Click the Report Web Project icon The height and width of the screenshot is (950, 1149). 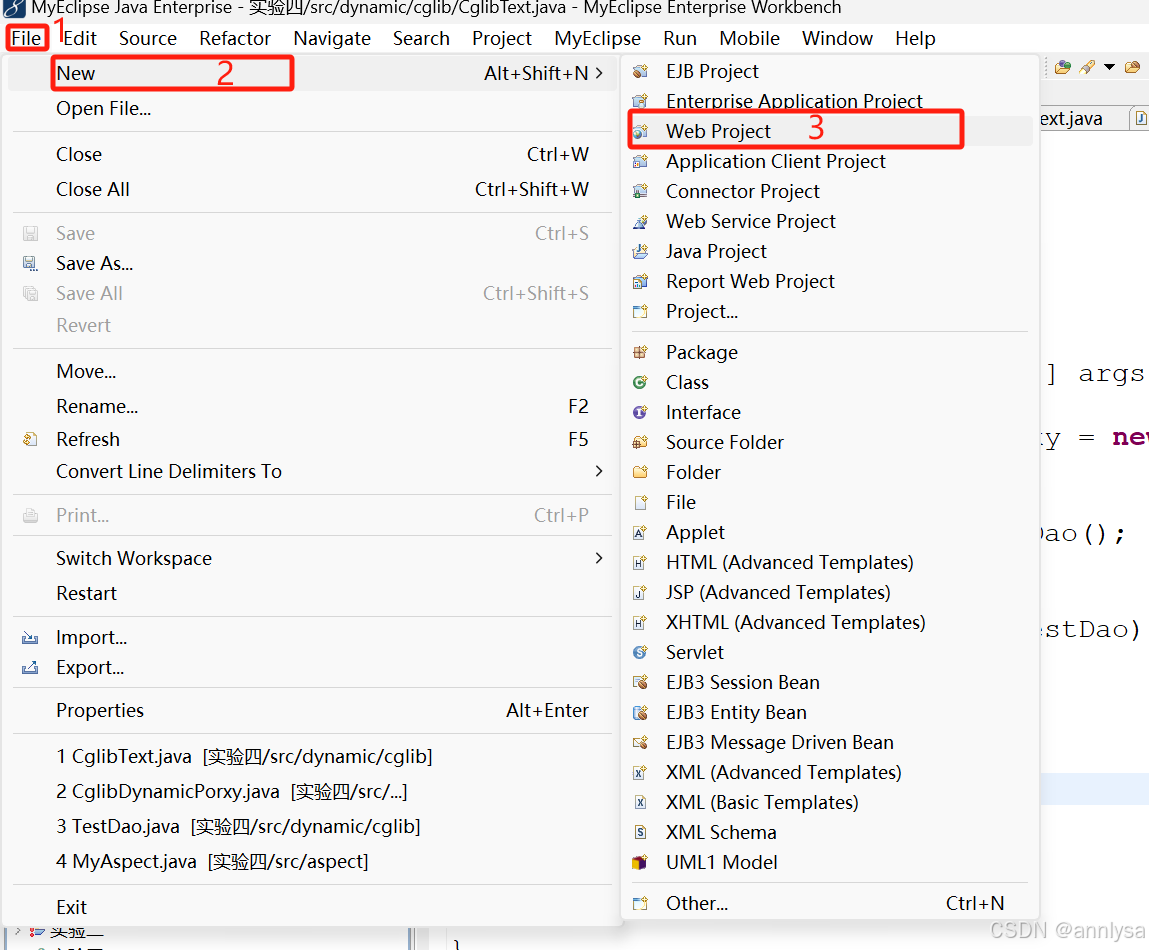pos(640,281)
